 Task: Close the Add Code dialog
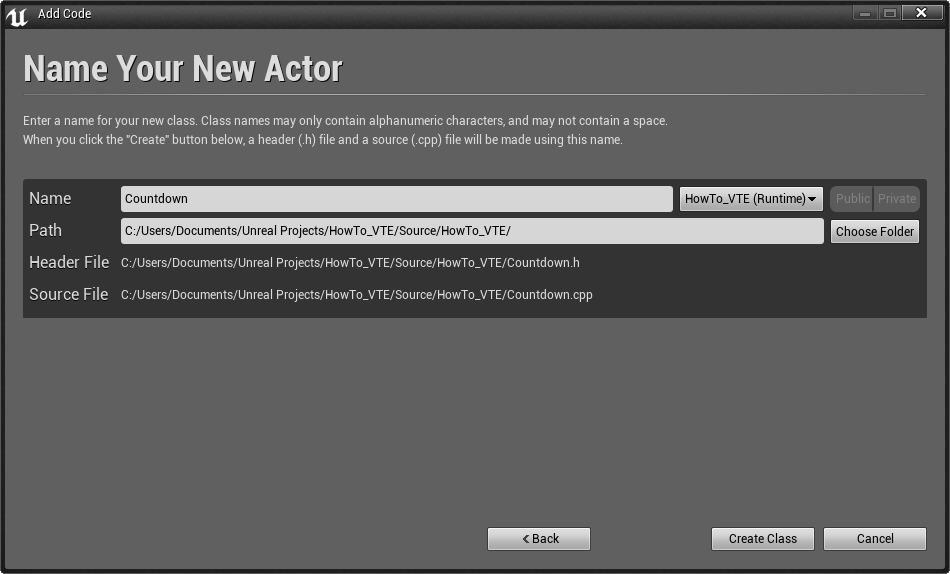coord(922,13)
